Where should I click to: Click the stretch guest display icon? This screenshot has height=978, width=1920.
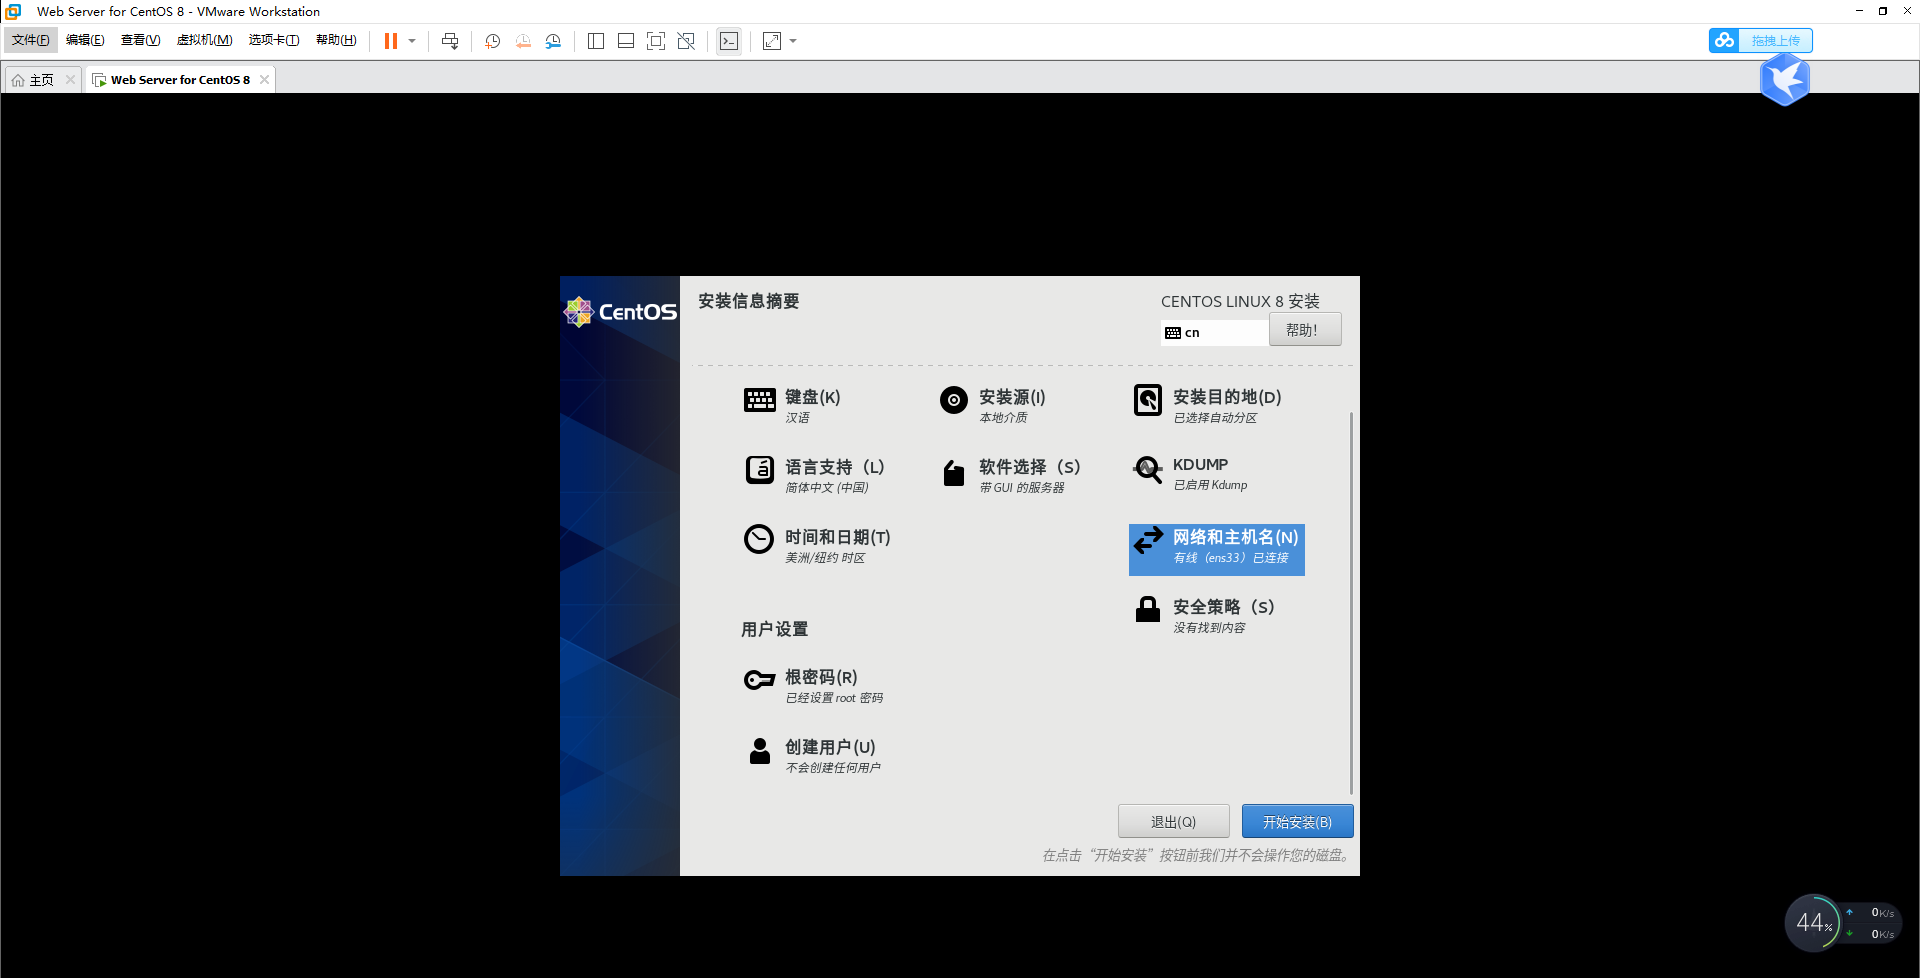(x=772, y=41)
